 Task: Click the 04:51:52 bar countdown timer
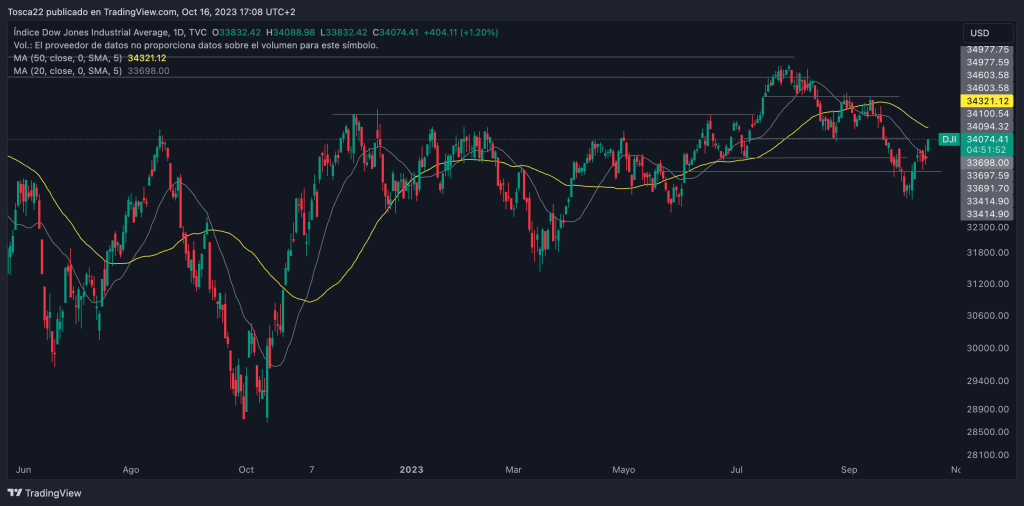(x=987, y=150)
